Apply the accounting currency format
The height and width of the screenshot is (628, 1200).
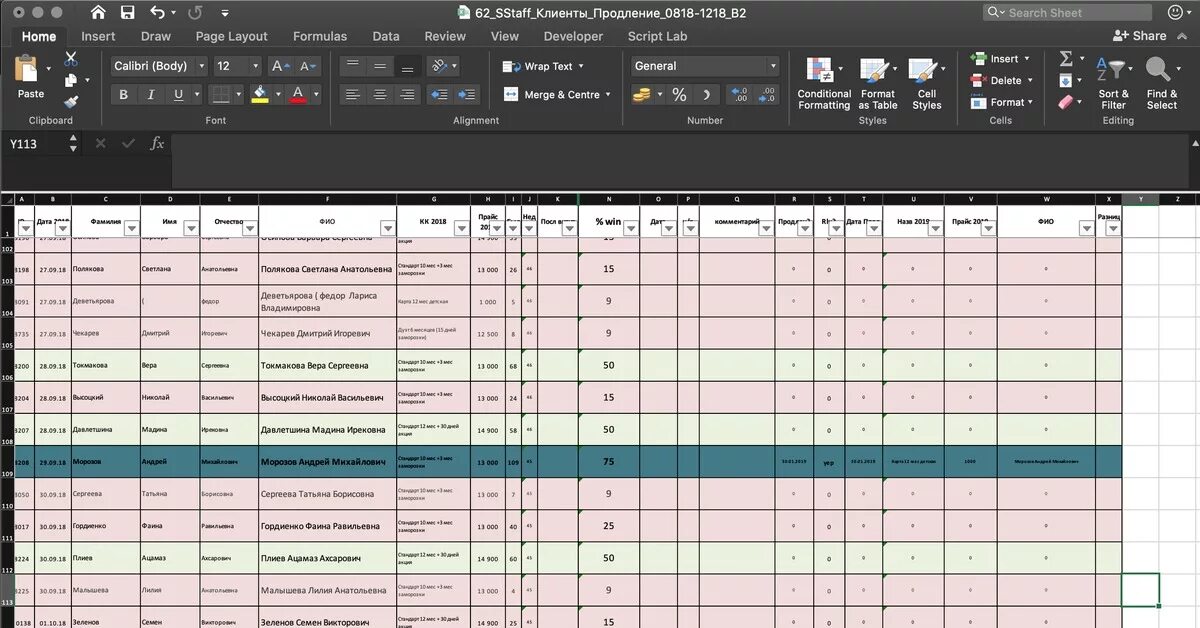pyautogui.click(x=641, y=95)
